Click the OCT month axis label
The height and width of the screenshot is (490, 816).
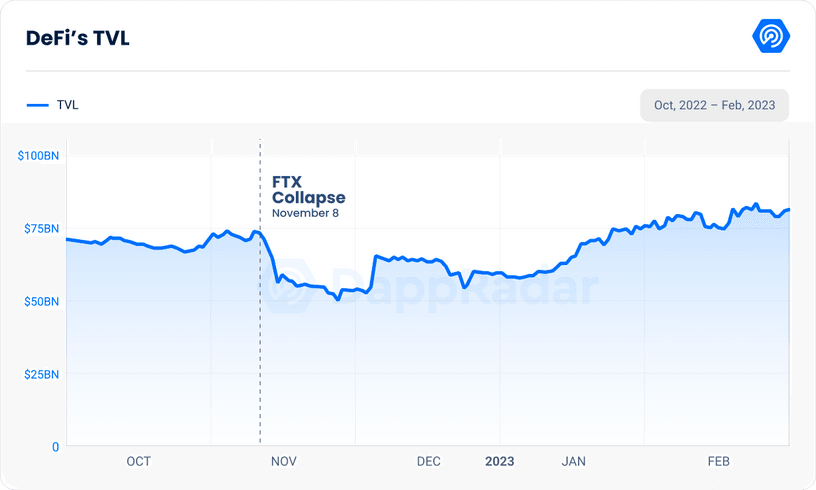[138, 461]
